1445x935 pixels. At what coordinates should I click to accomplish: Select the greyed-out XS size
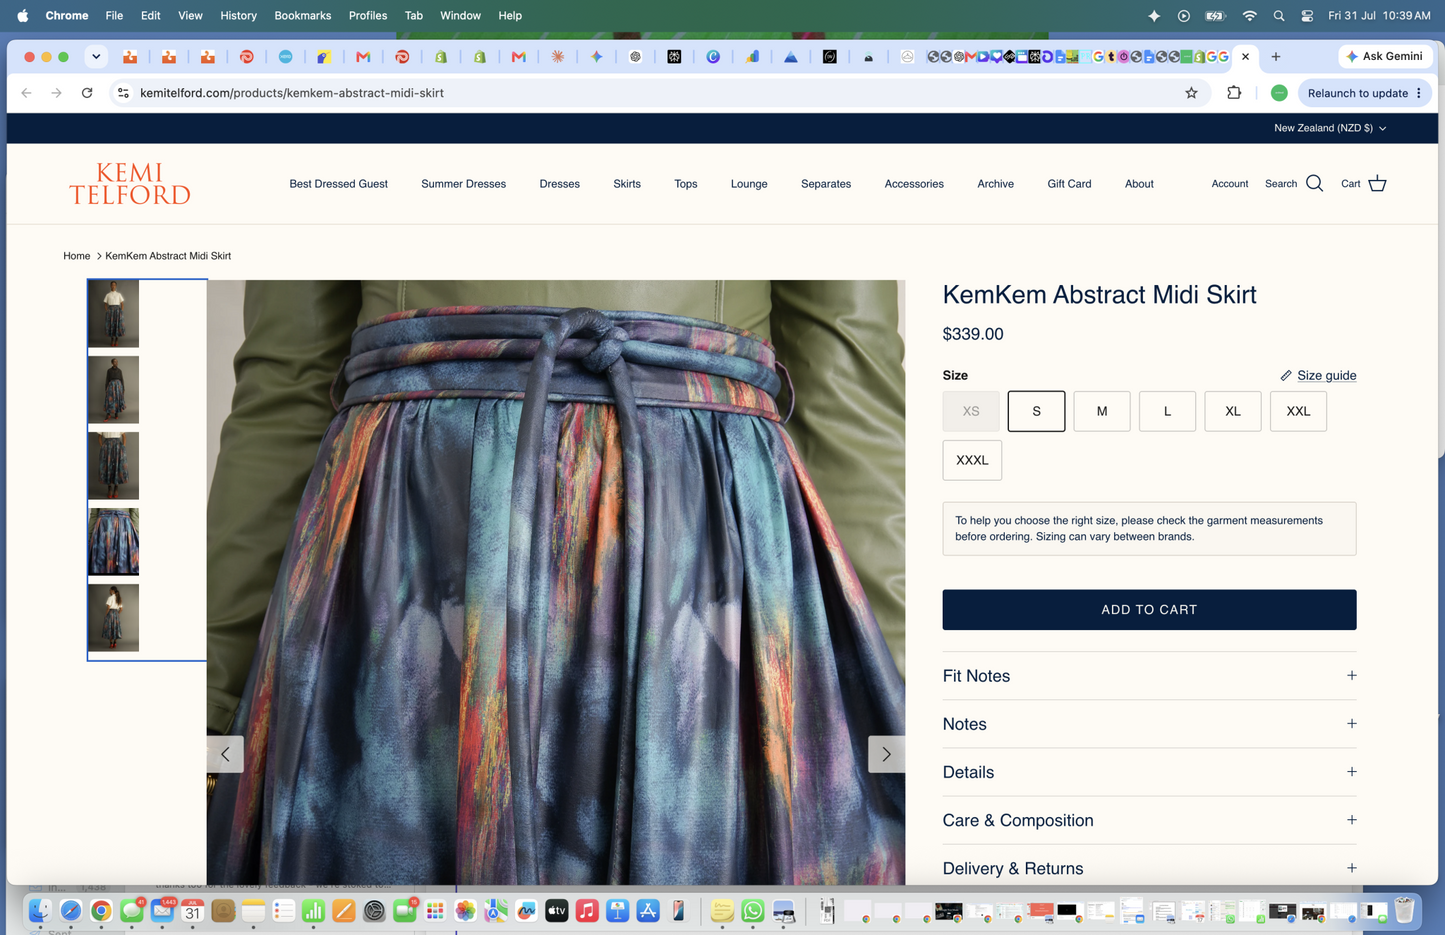click(971, 411)
